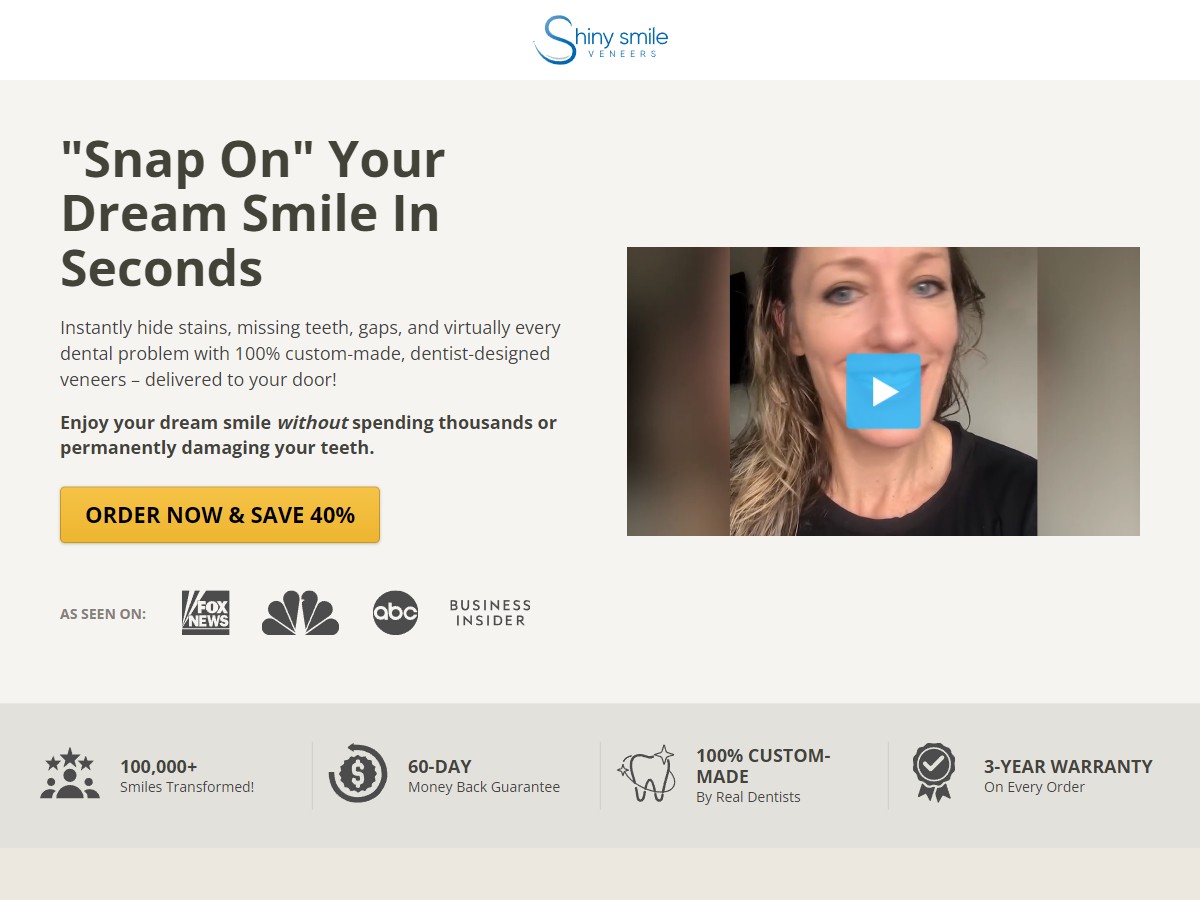Click the money-back dollar icon
Image resolution: width=1200 pixels, height=900 pixels.
pos(358,773)
